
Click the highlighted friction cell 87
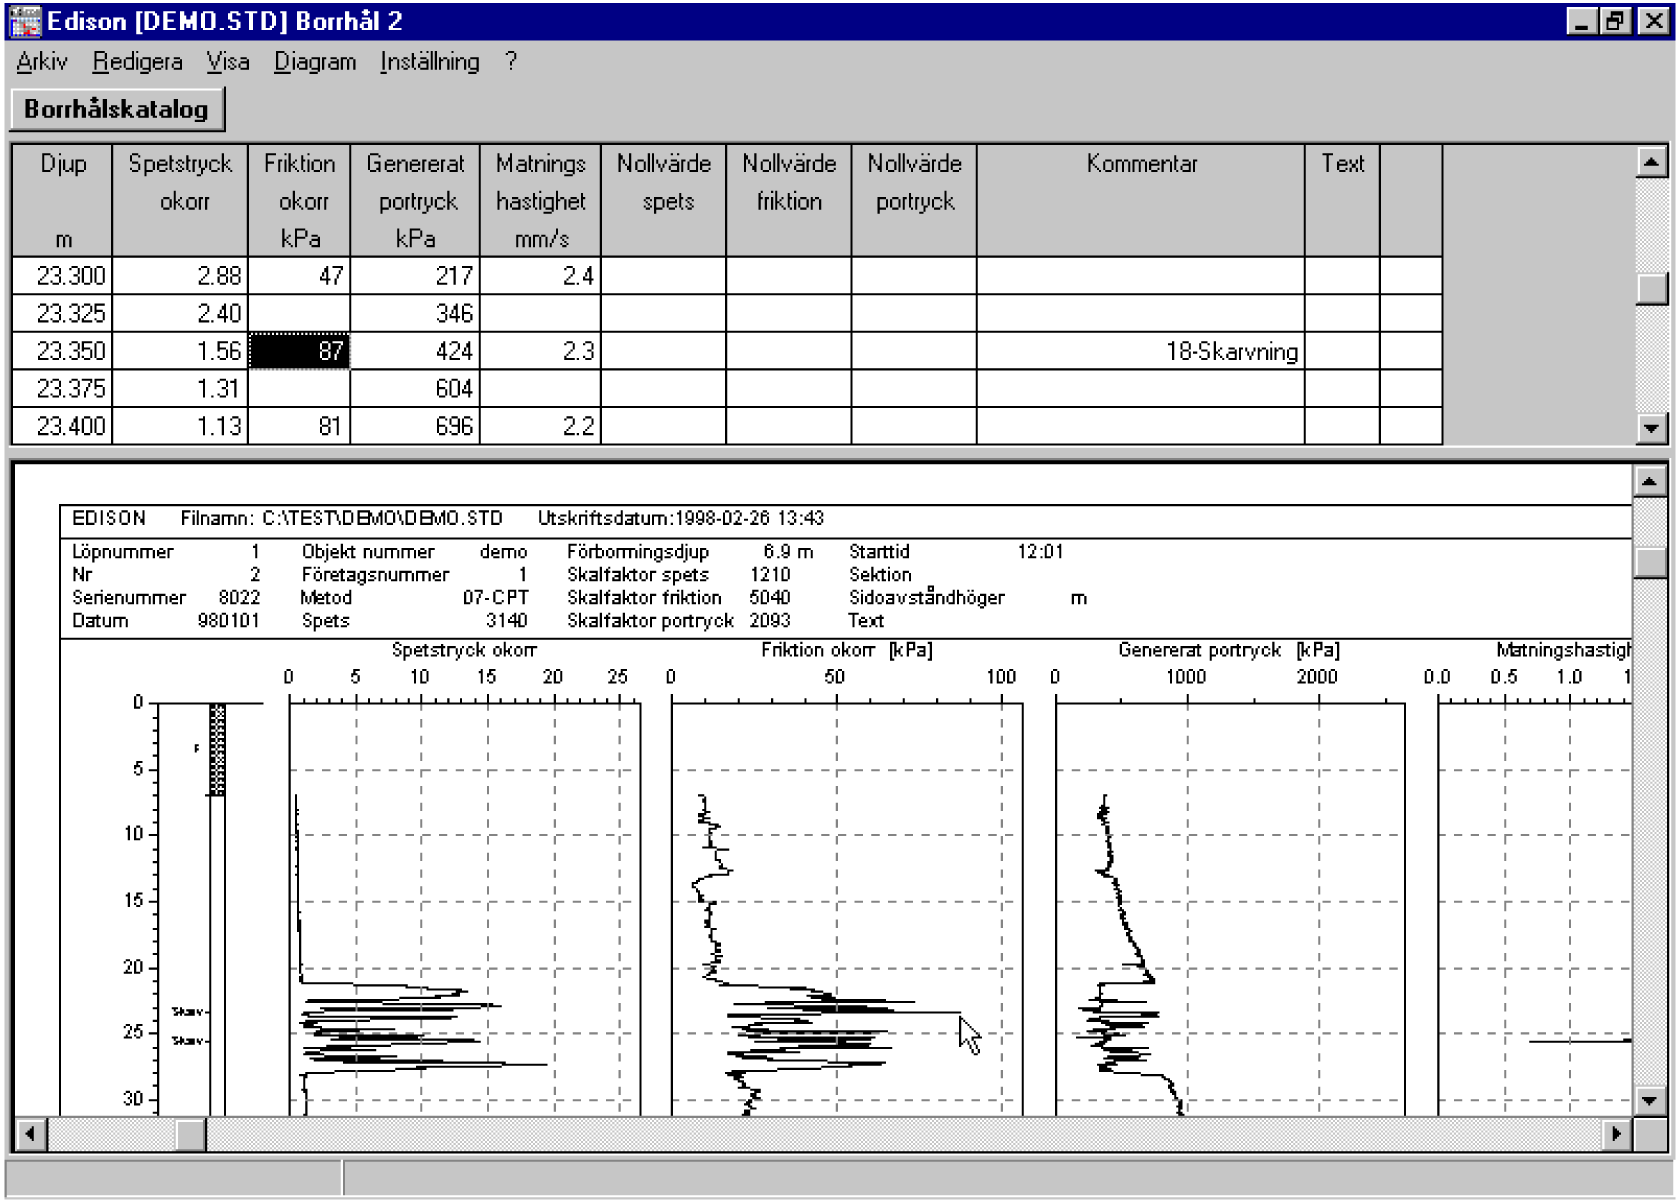click(299, 351)
